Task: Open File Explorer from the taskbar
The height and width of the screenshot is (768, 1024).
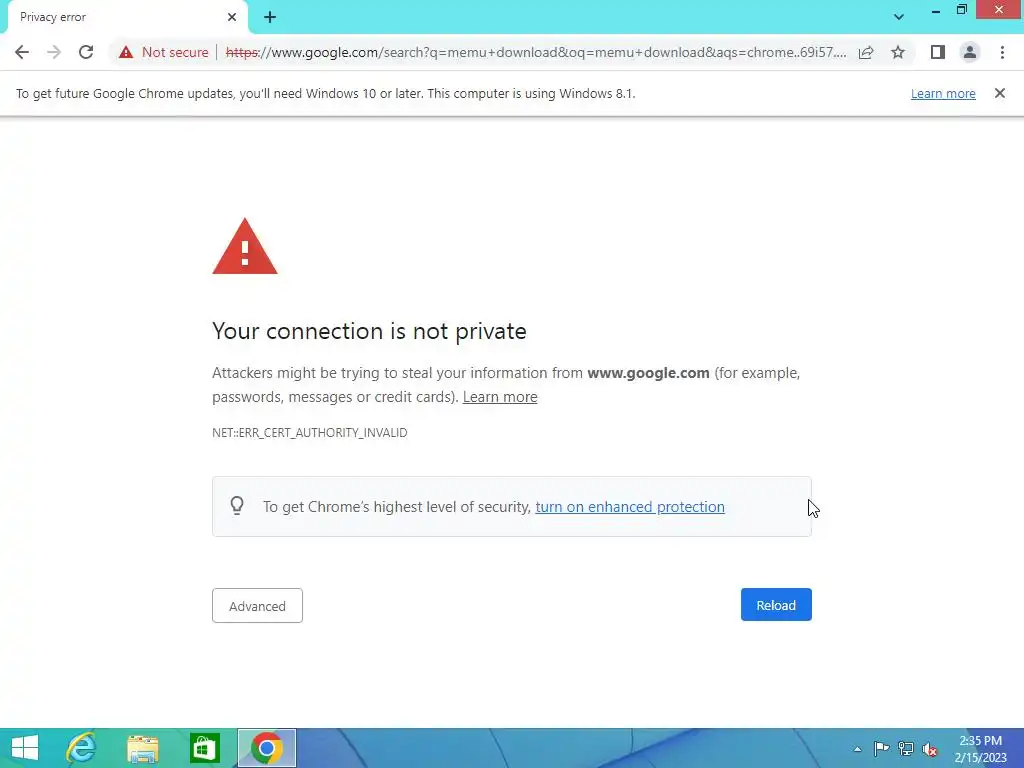Action: click(143, 748)
